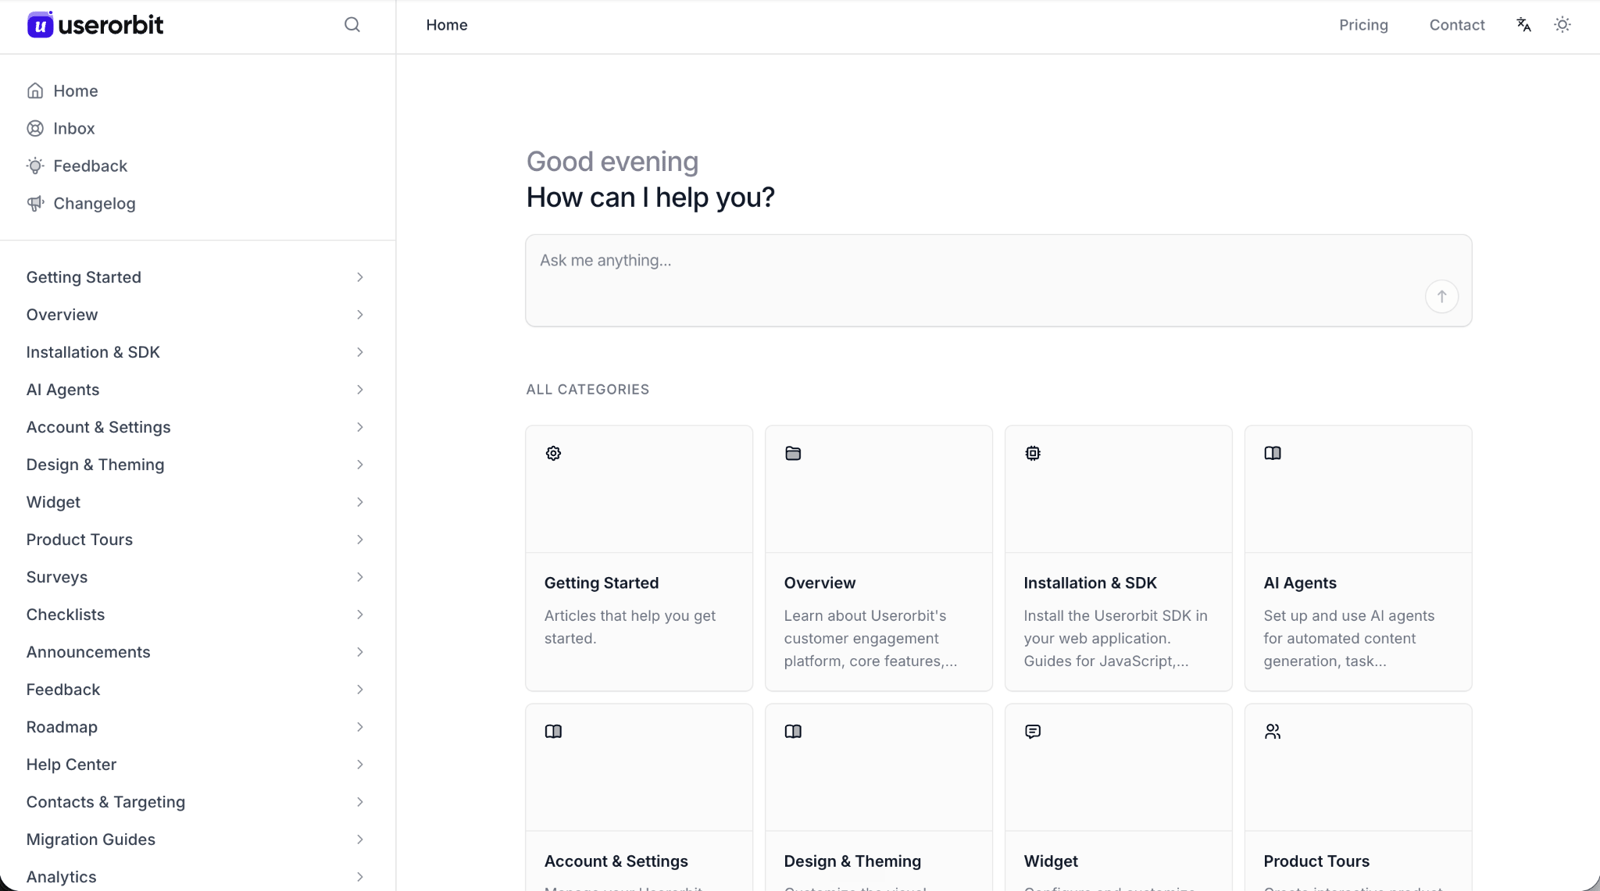Open Inbox in sidebar navigation
Screen dimensions: 1600x891
(x=74, y=128)
